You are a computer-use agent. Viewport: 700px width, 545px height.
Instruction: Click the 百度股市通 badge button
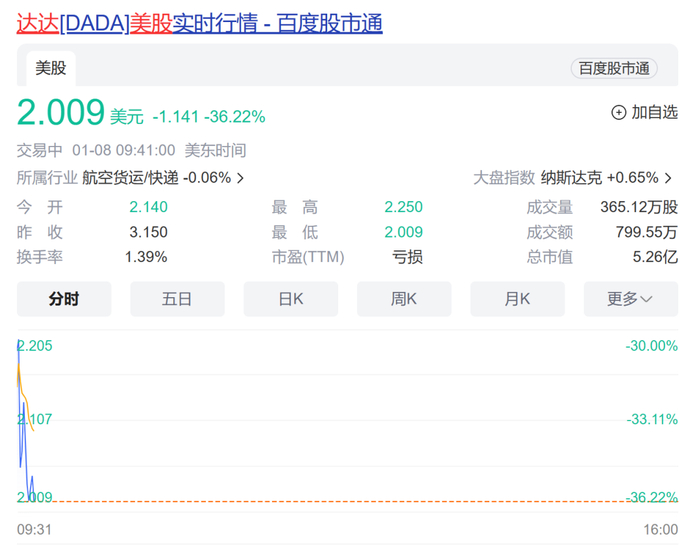coord(614,68)
